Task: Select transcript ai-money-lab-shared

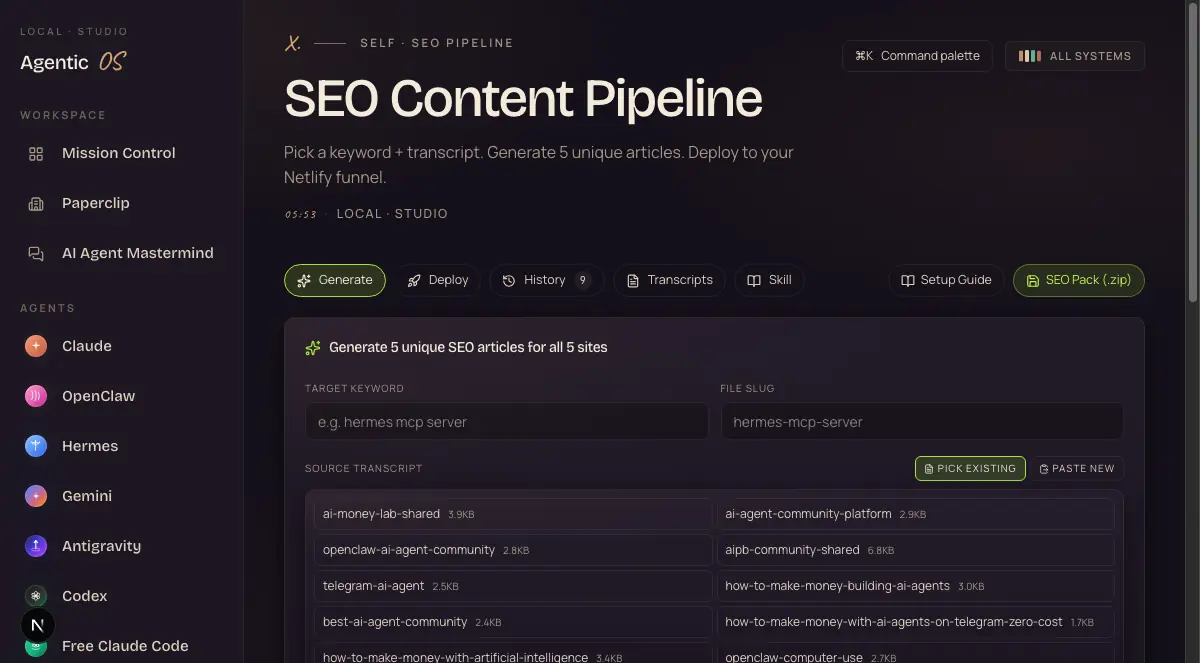Action: click(513, 514)
